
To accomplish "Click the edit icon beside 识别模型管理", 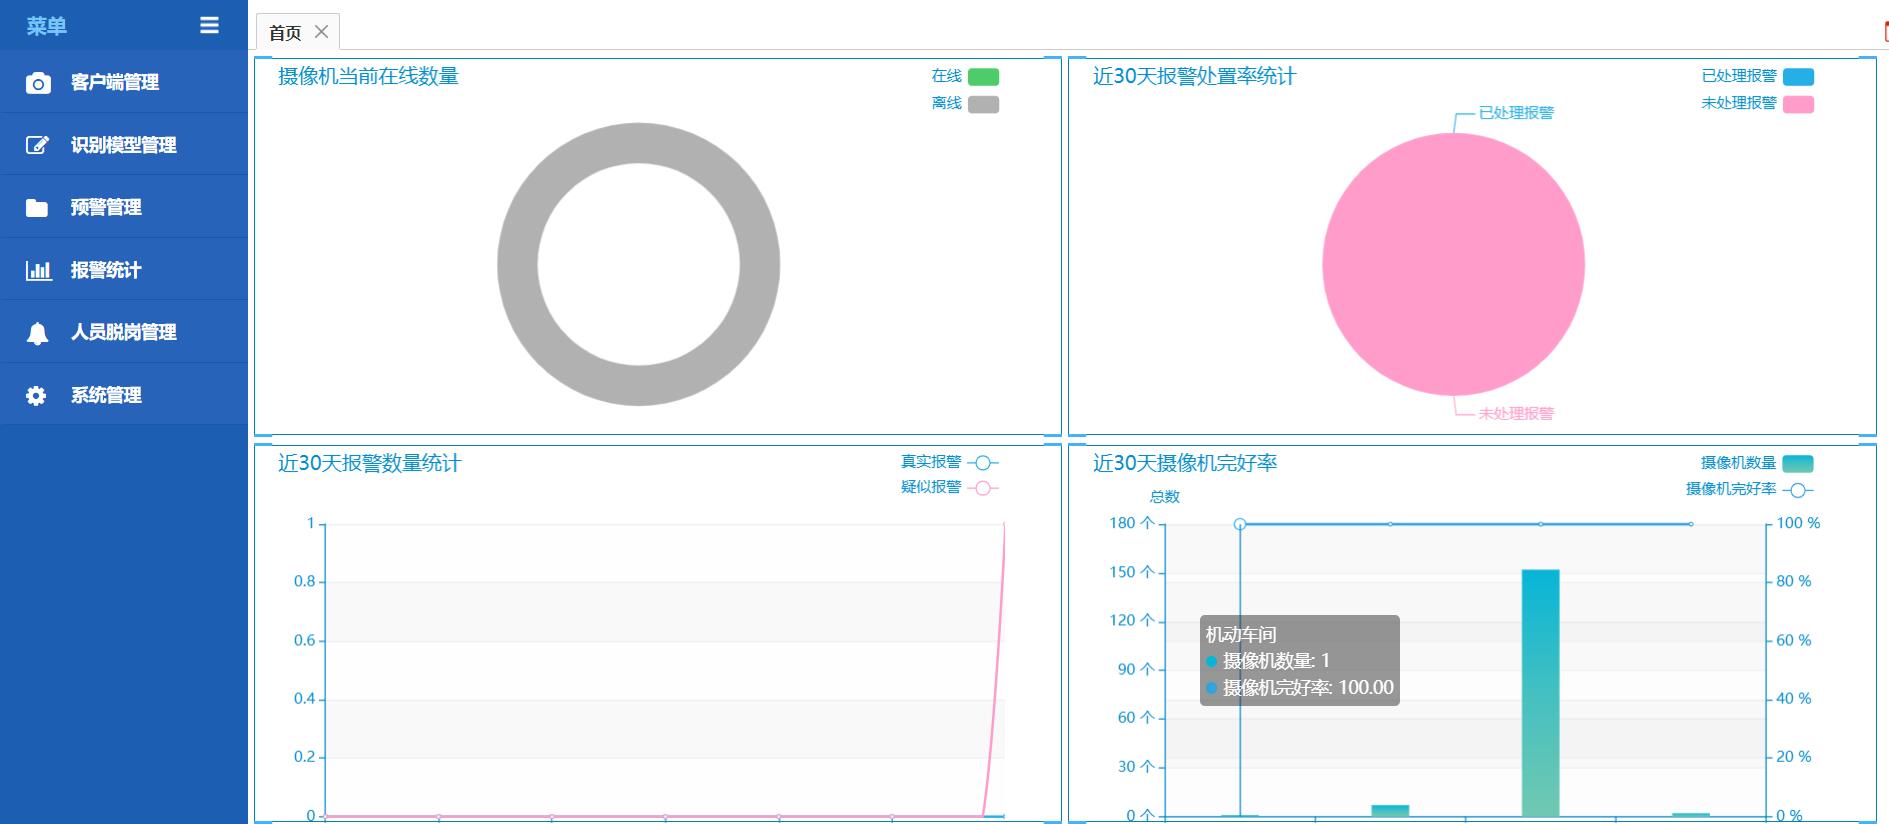I will click(x=37, y=145).
